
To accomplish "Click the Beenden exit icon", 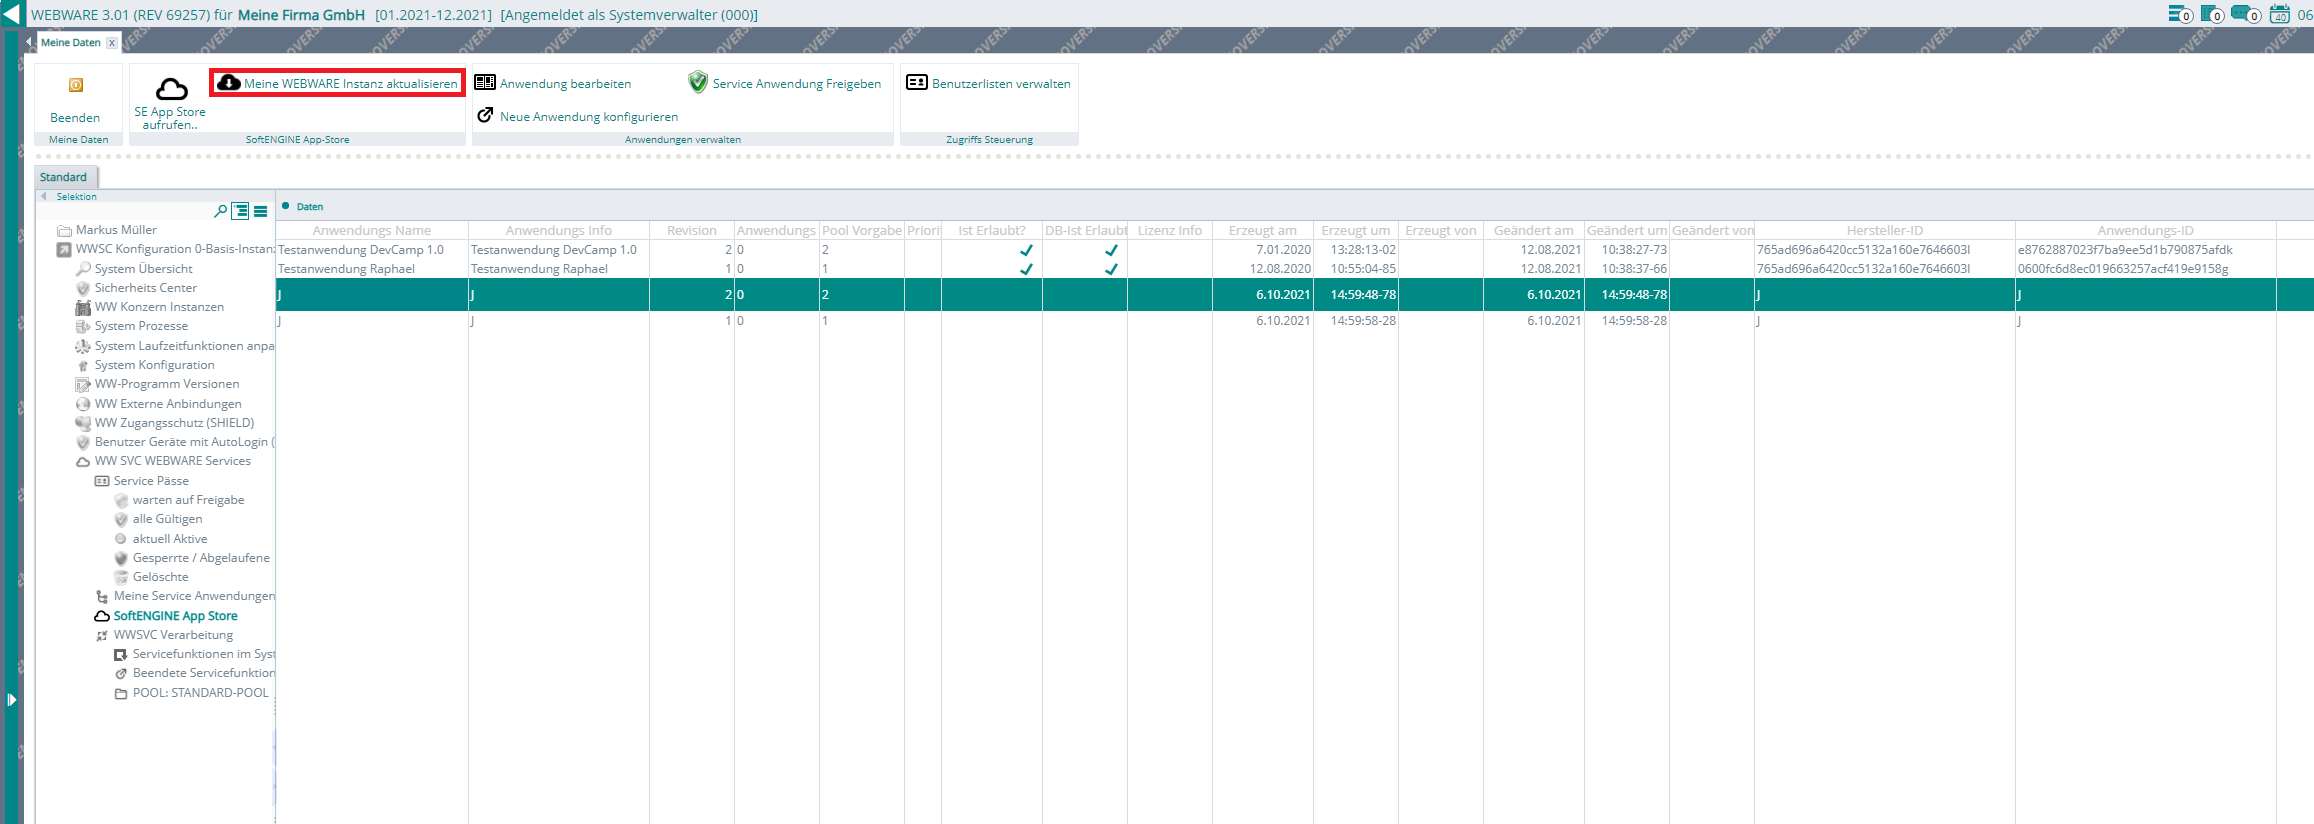I will [76, 86].
